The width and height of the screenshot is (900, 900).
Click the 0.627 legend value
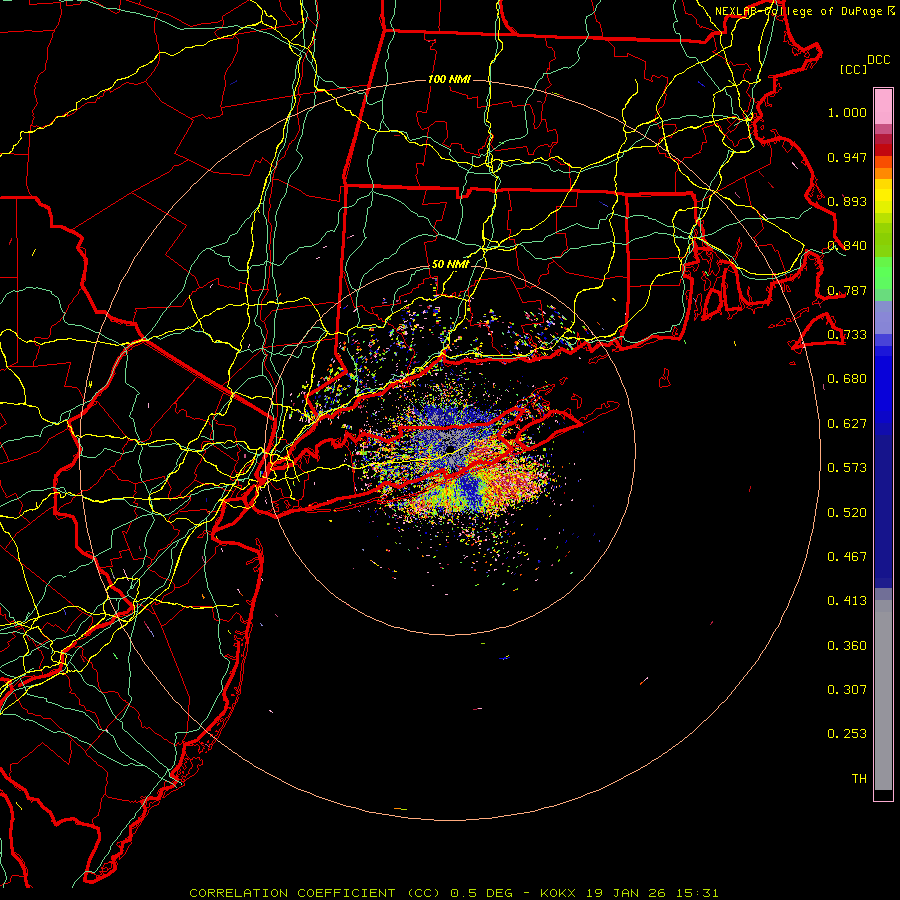(847, 424)
